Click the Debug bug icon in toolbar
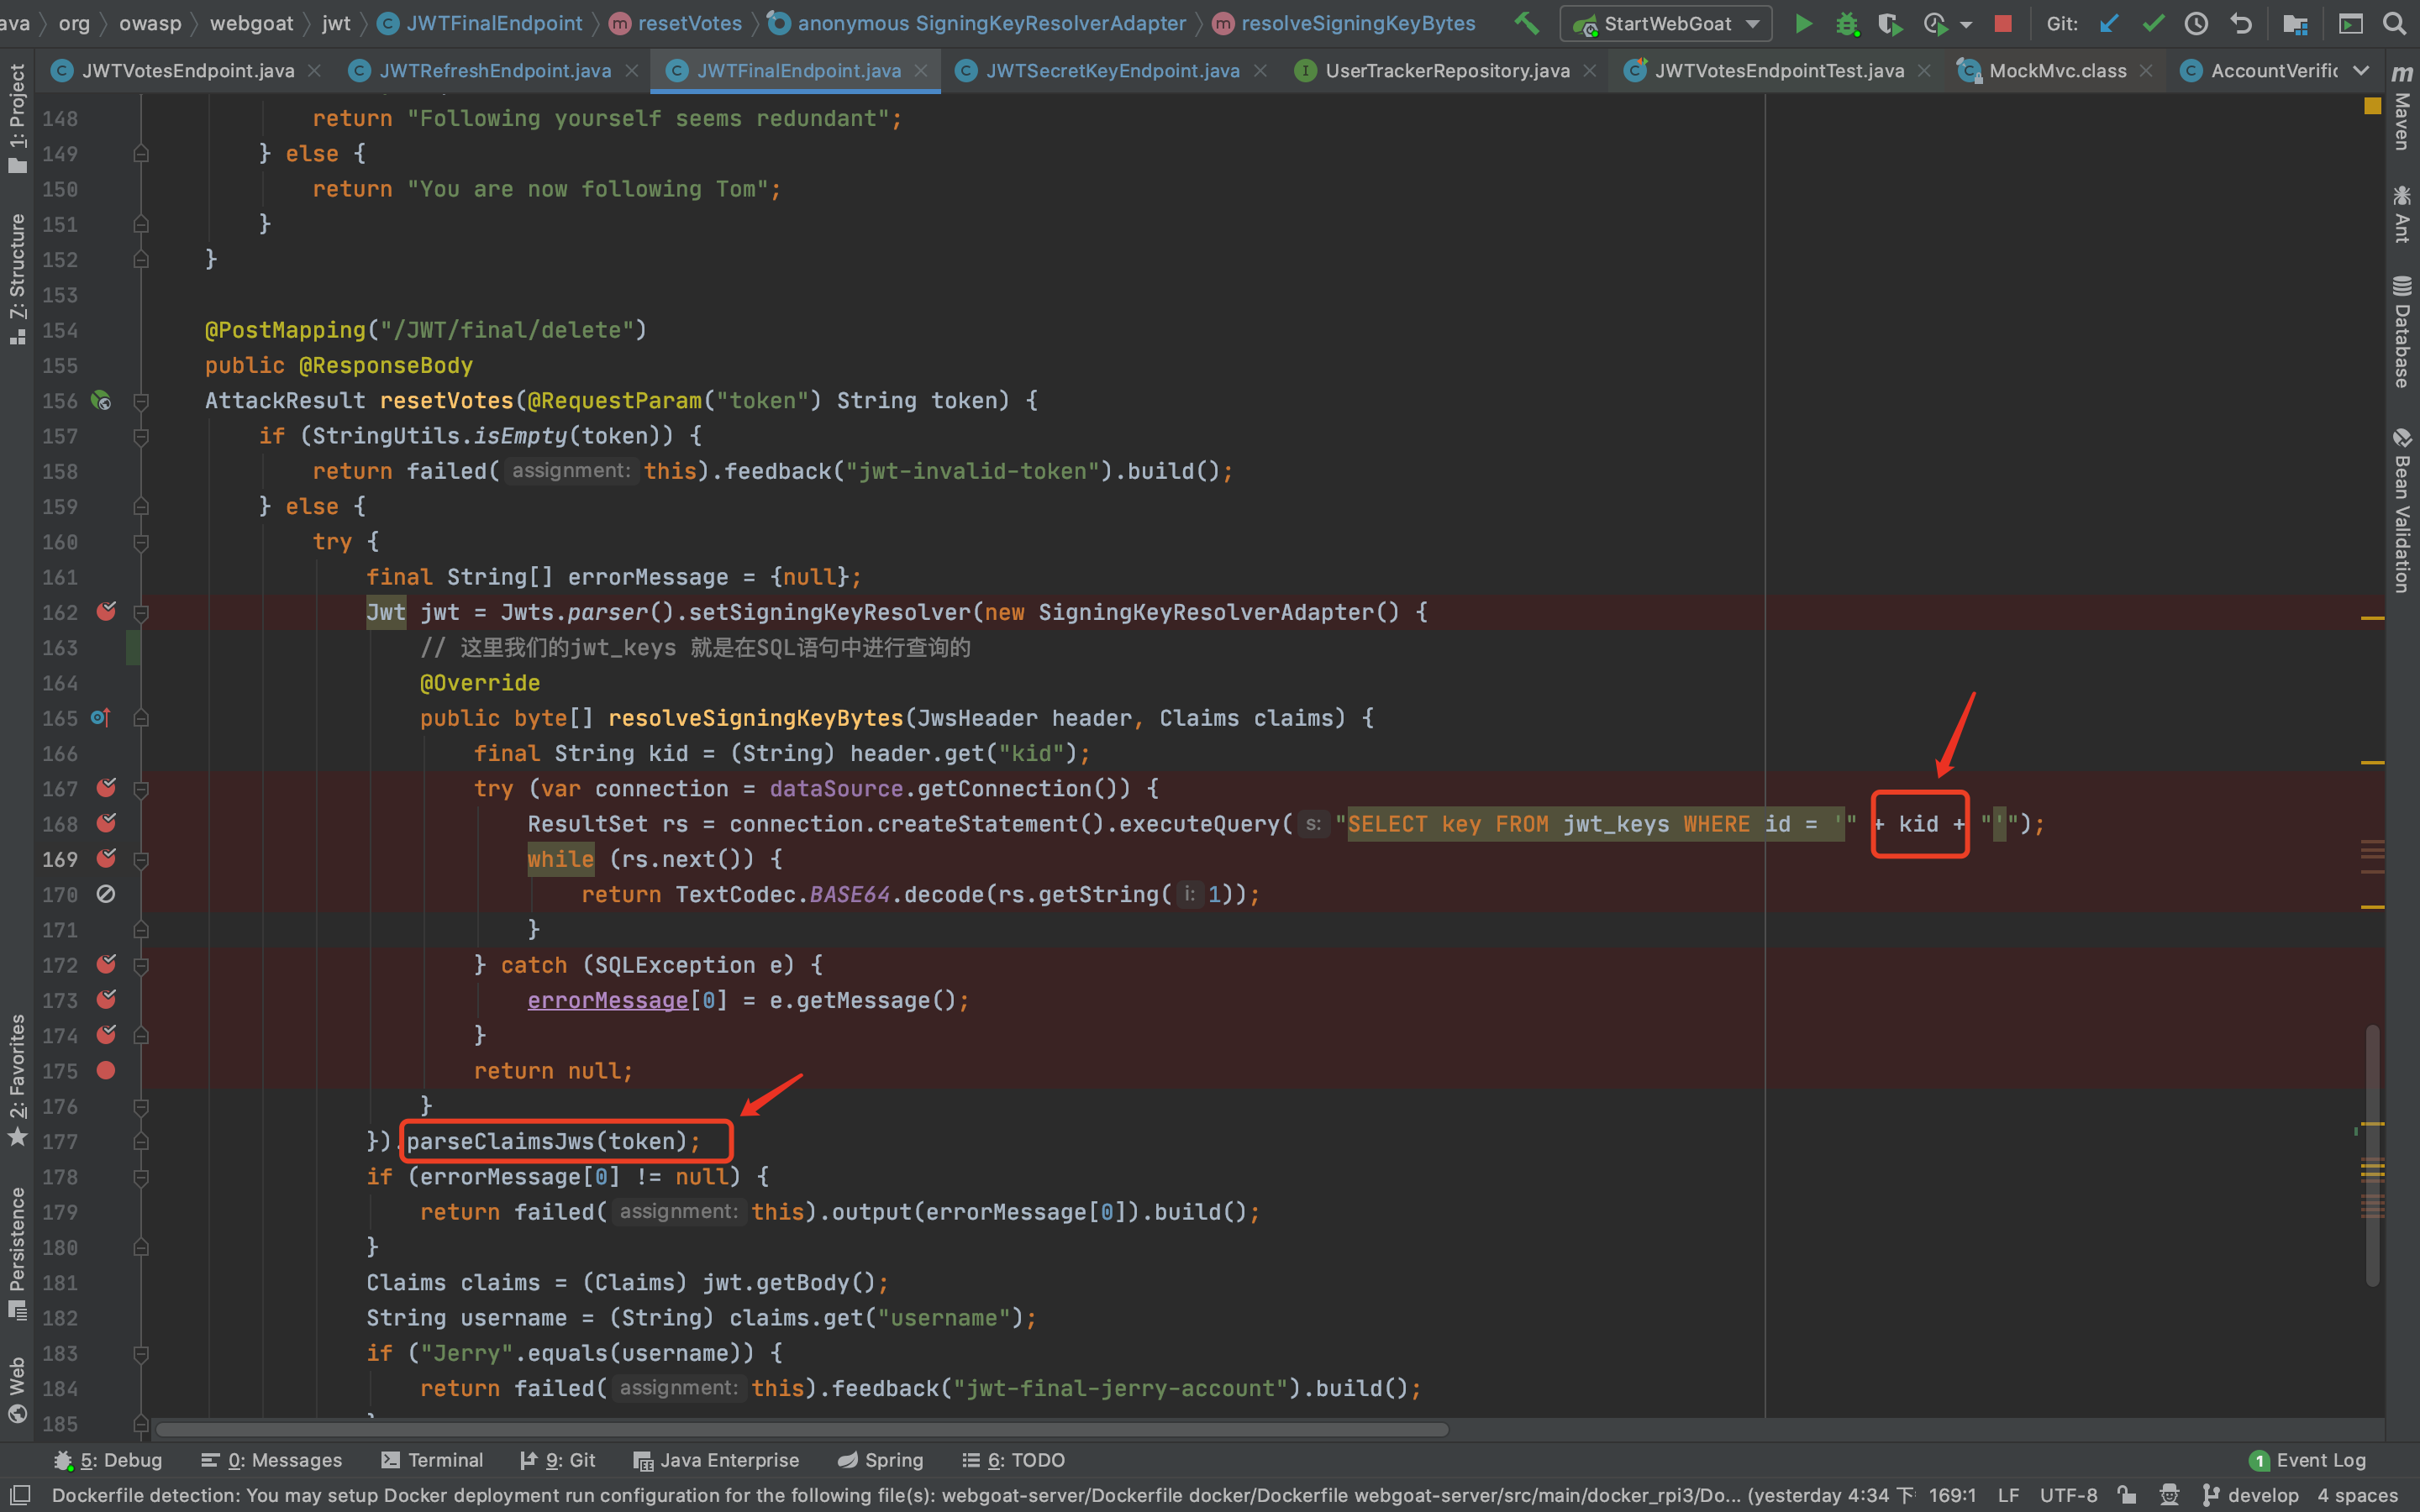Screen dimensions: 2420x1512 (x=1846, y=23)
